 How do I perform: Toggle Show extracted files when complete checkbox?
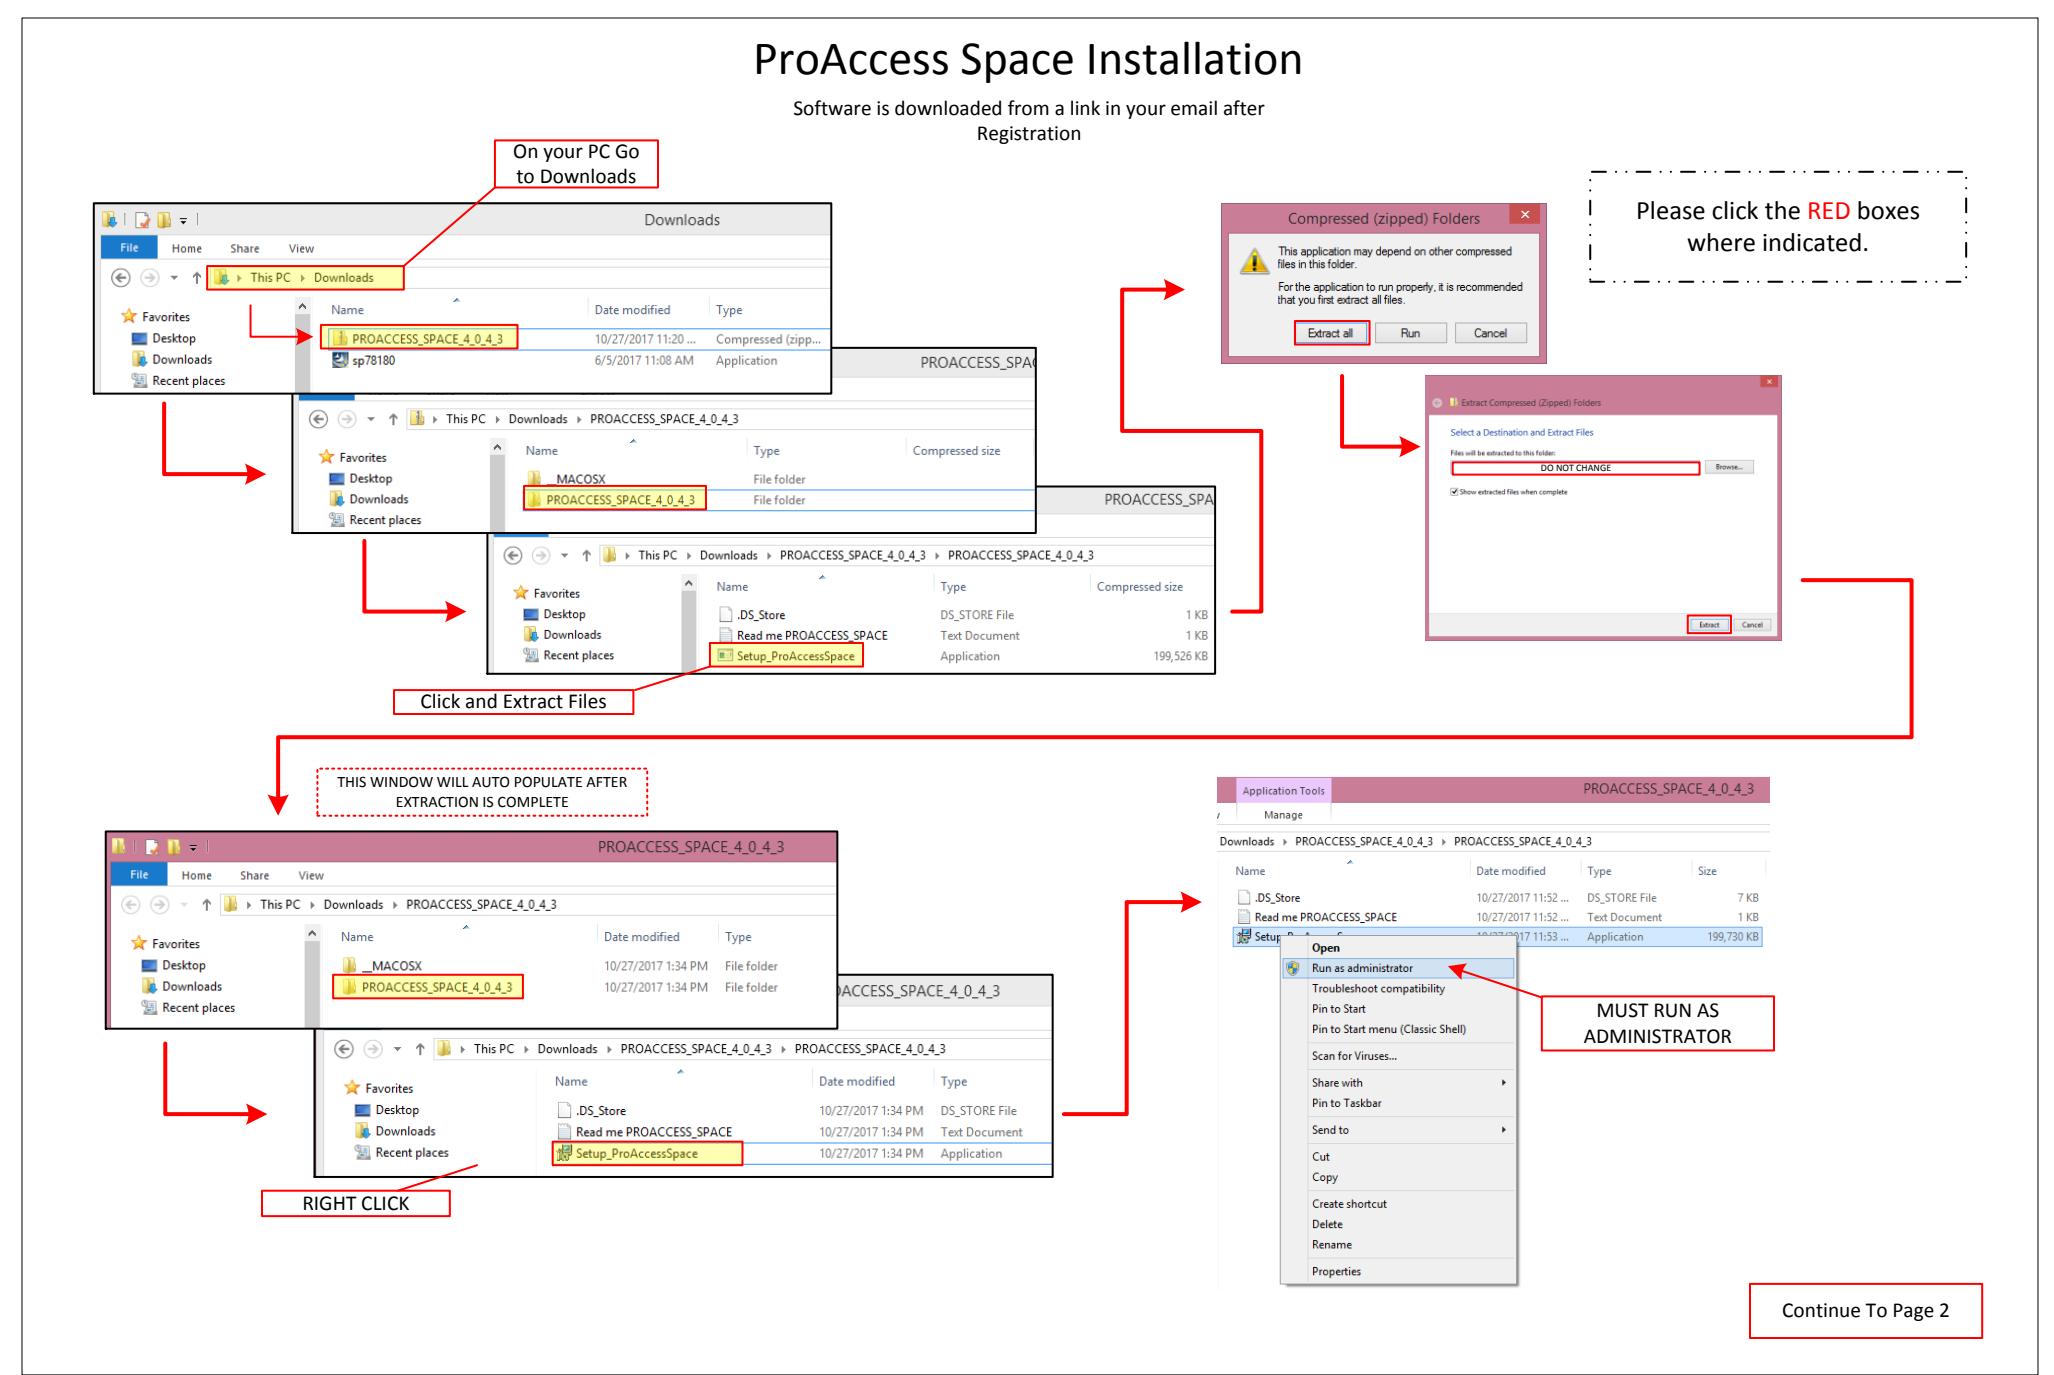click(x=1455, y=492)
